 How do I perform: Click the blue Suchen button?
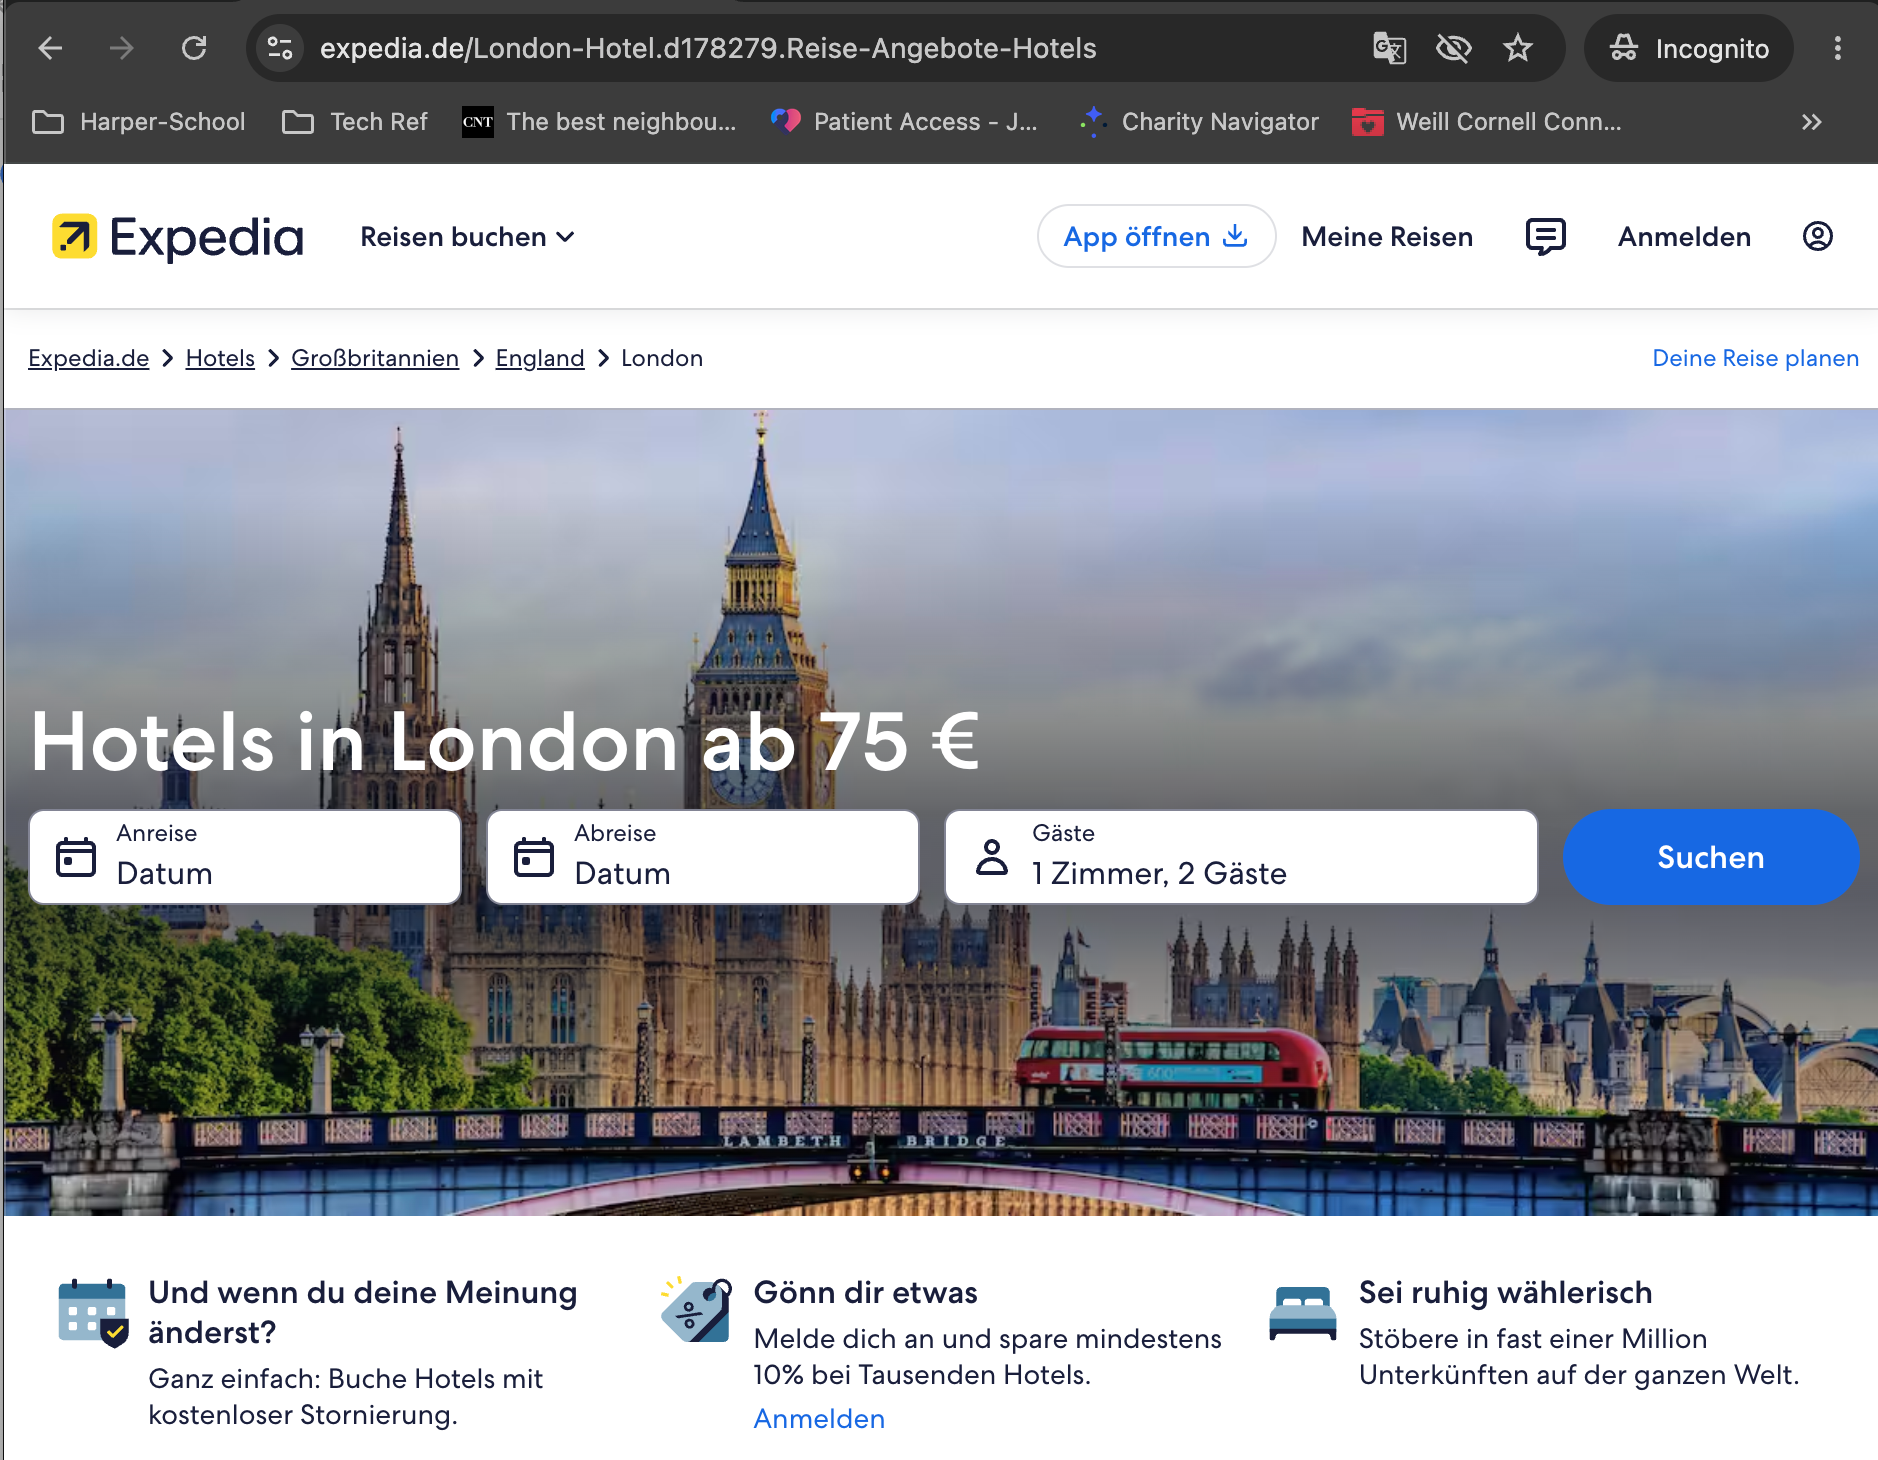pyautogui.click(x=1711, y=857)
